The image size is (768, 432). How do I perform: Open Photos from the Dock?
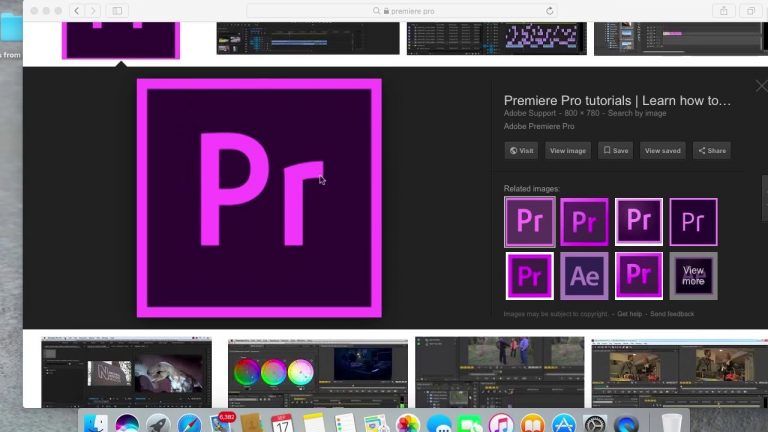[x=408, y=423]
